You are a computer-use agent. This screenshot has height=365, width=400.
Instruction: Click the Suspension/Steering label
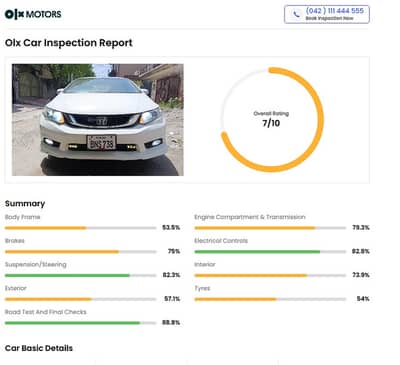[36, 264]
